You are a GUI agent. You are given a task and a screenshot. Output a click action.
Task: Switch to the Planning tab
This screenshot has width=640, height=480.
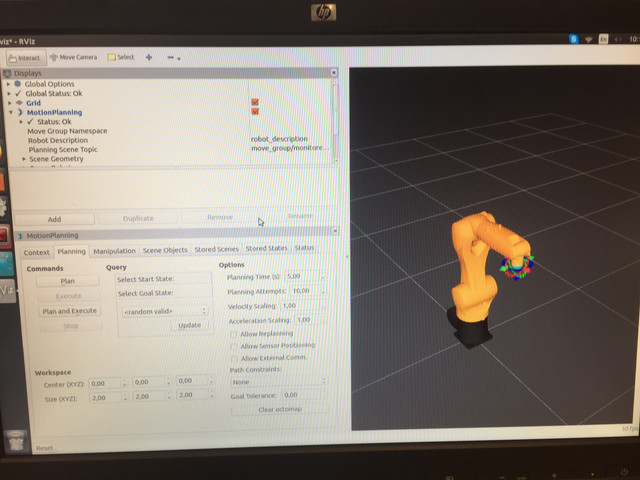[x=71, y=251]
